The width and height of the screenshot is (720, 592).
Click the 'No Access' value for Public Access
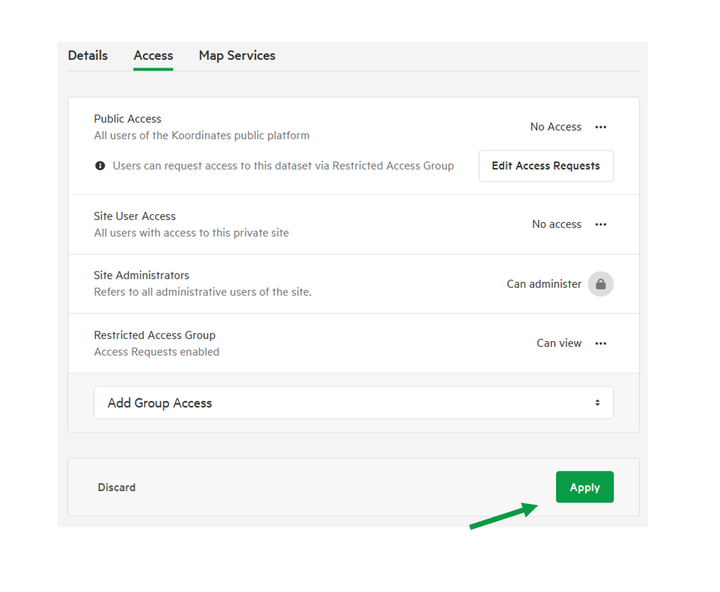click(x=556, y=127)
